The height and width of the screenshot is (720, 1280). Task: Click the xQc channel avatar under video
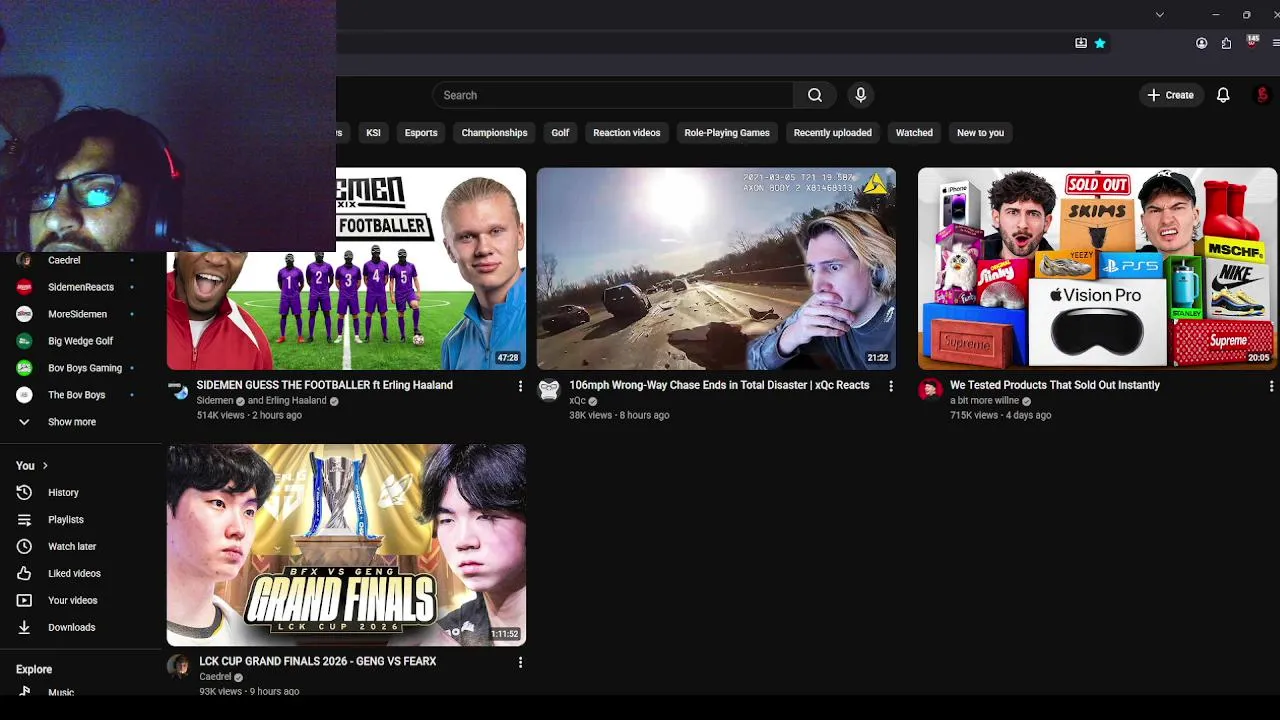(549, 390)
